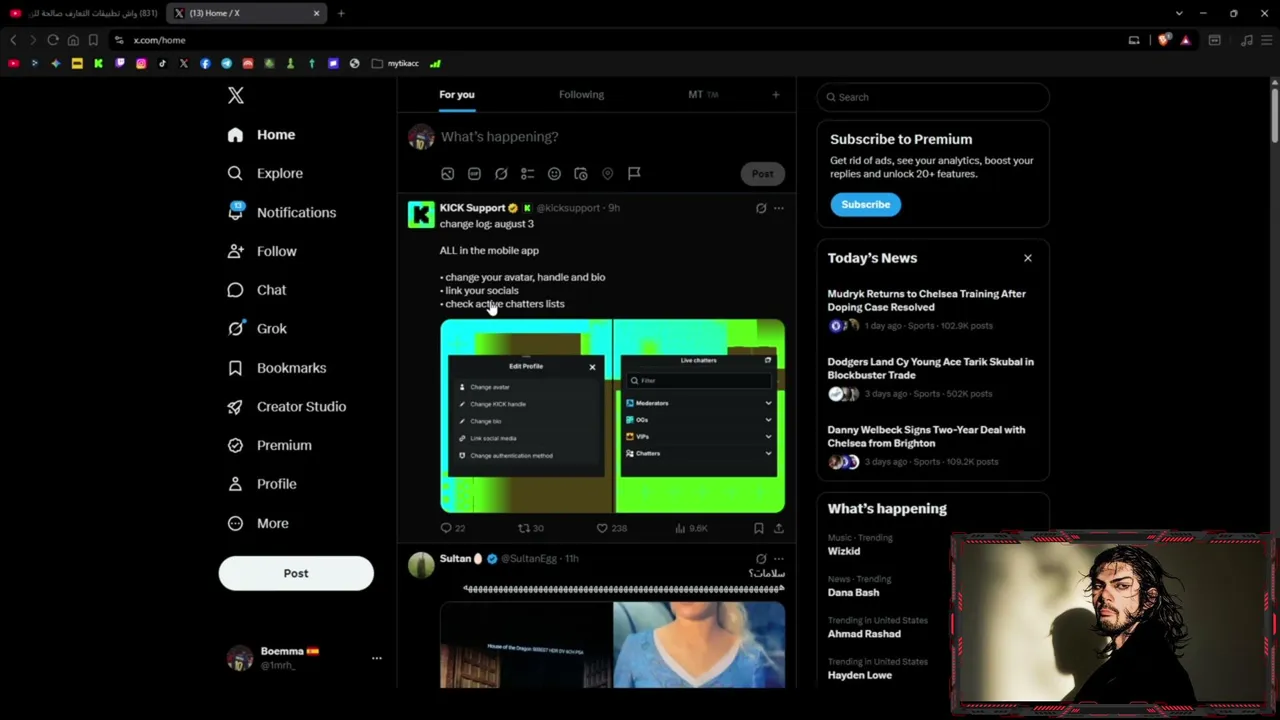Viewport: 1280px width, 720px height.
Task: Add a poll to the new post
Action: click(528, 174)
